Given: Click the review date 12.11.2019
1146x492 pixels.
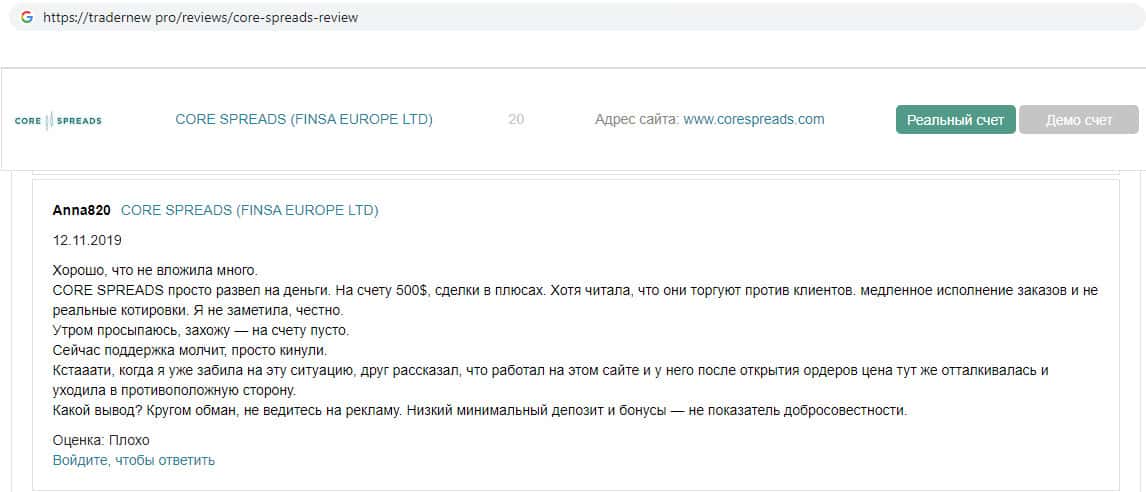Looking at the screenshot, I should pos(87,241).
